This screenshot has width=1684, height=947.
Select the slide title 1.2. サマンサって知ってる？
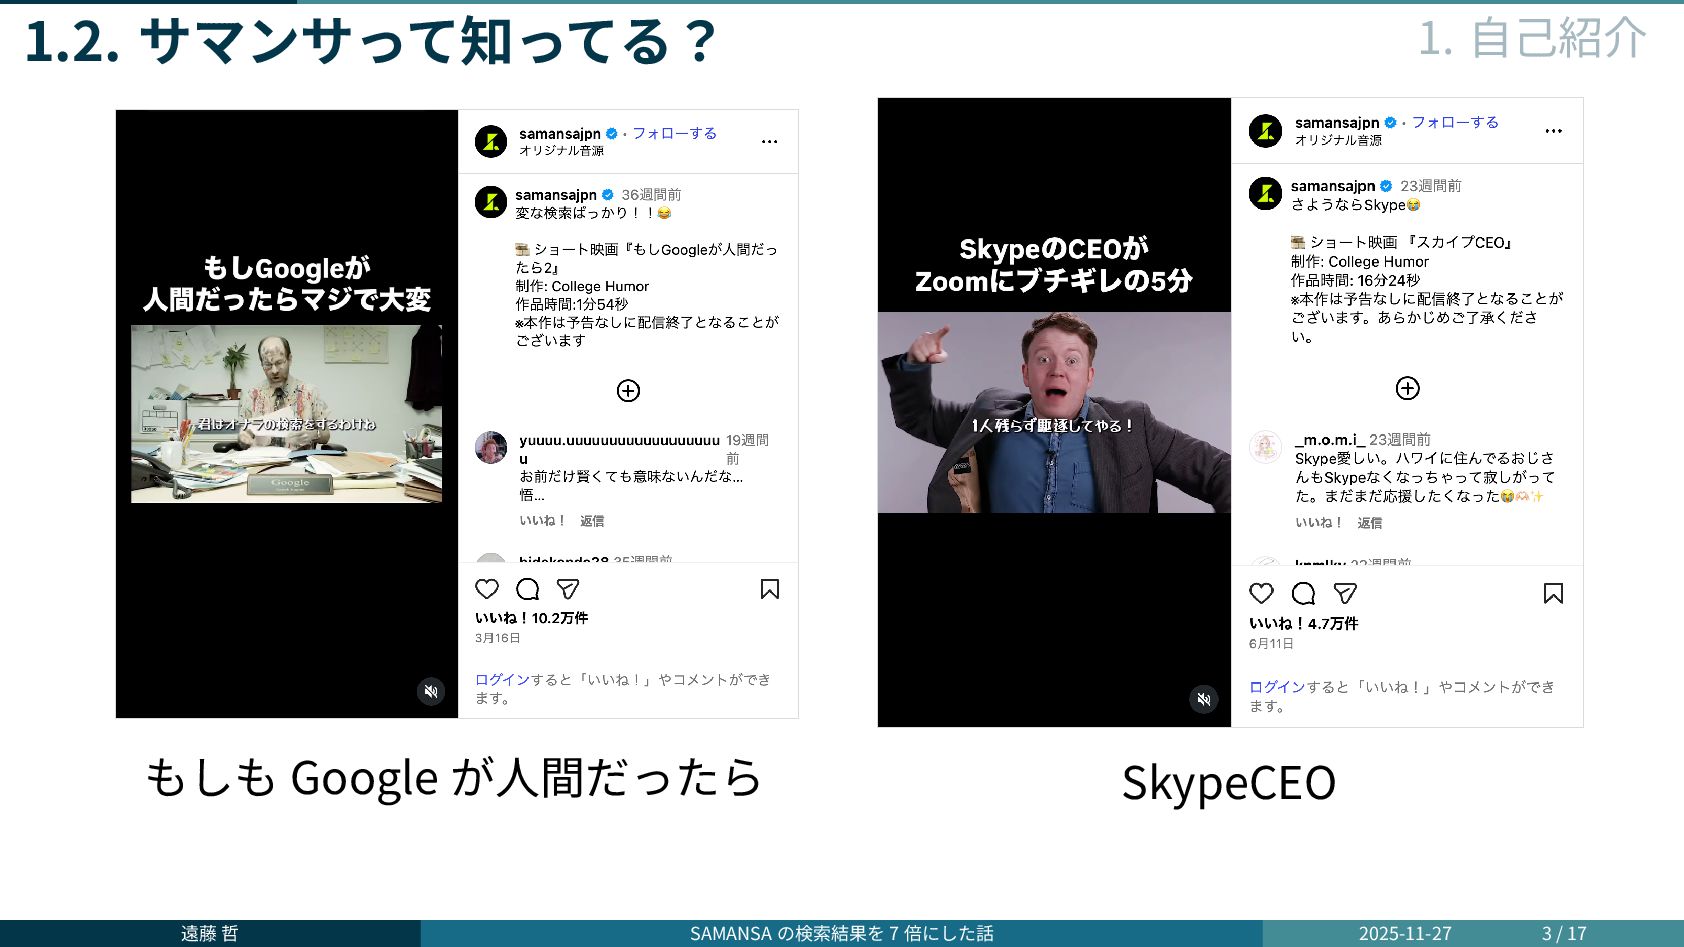click(371, 41)
